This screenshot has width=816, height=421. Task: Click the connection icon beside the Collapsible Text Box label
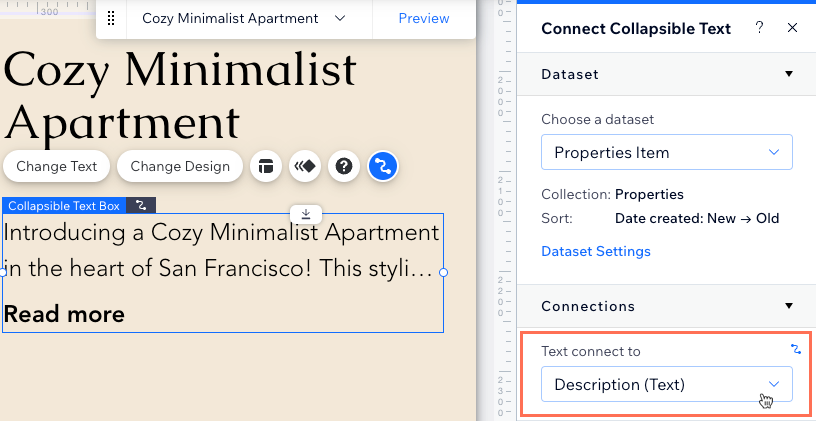coord(141,206)
